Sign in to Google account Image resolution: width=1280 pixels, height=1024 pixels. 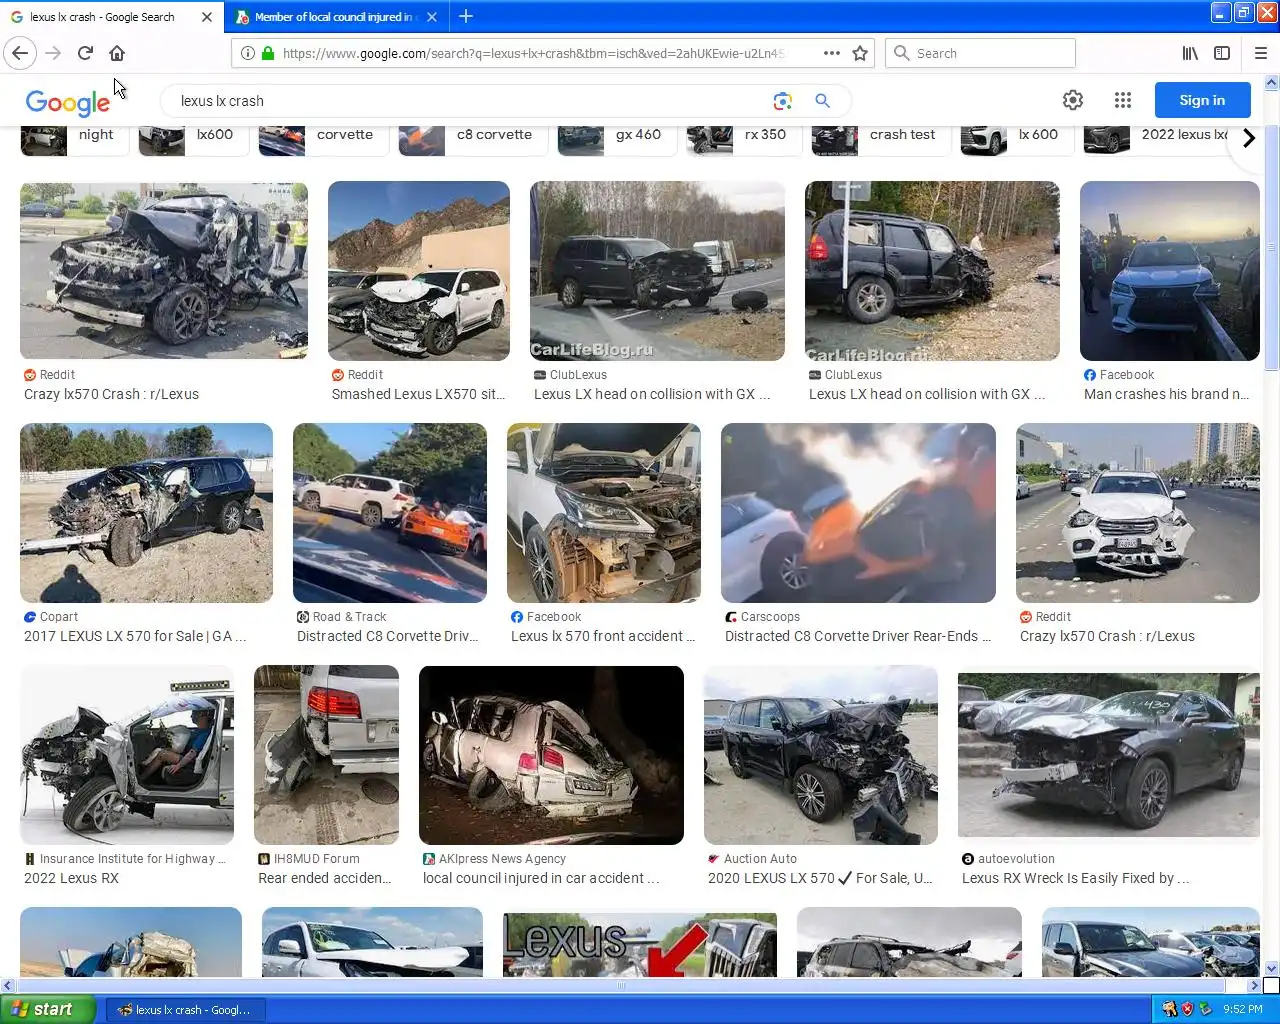pos(1202,100)
